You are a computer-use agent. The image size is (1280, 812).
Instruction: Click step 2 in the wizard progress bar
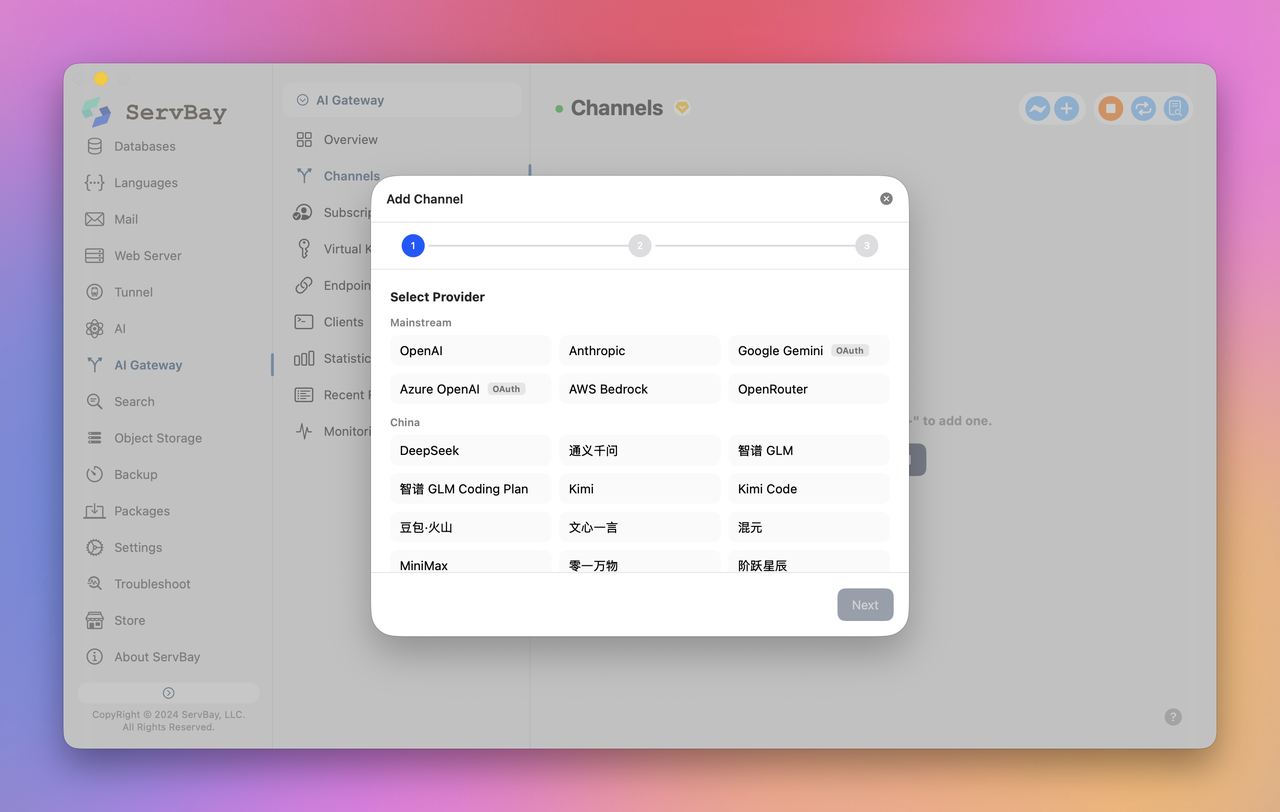640,245
